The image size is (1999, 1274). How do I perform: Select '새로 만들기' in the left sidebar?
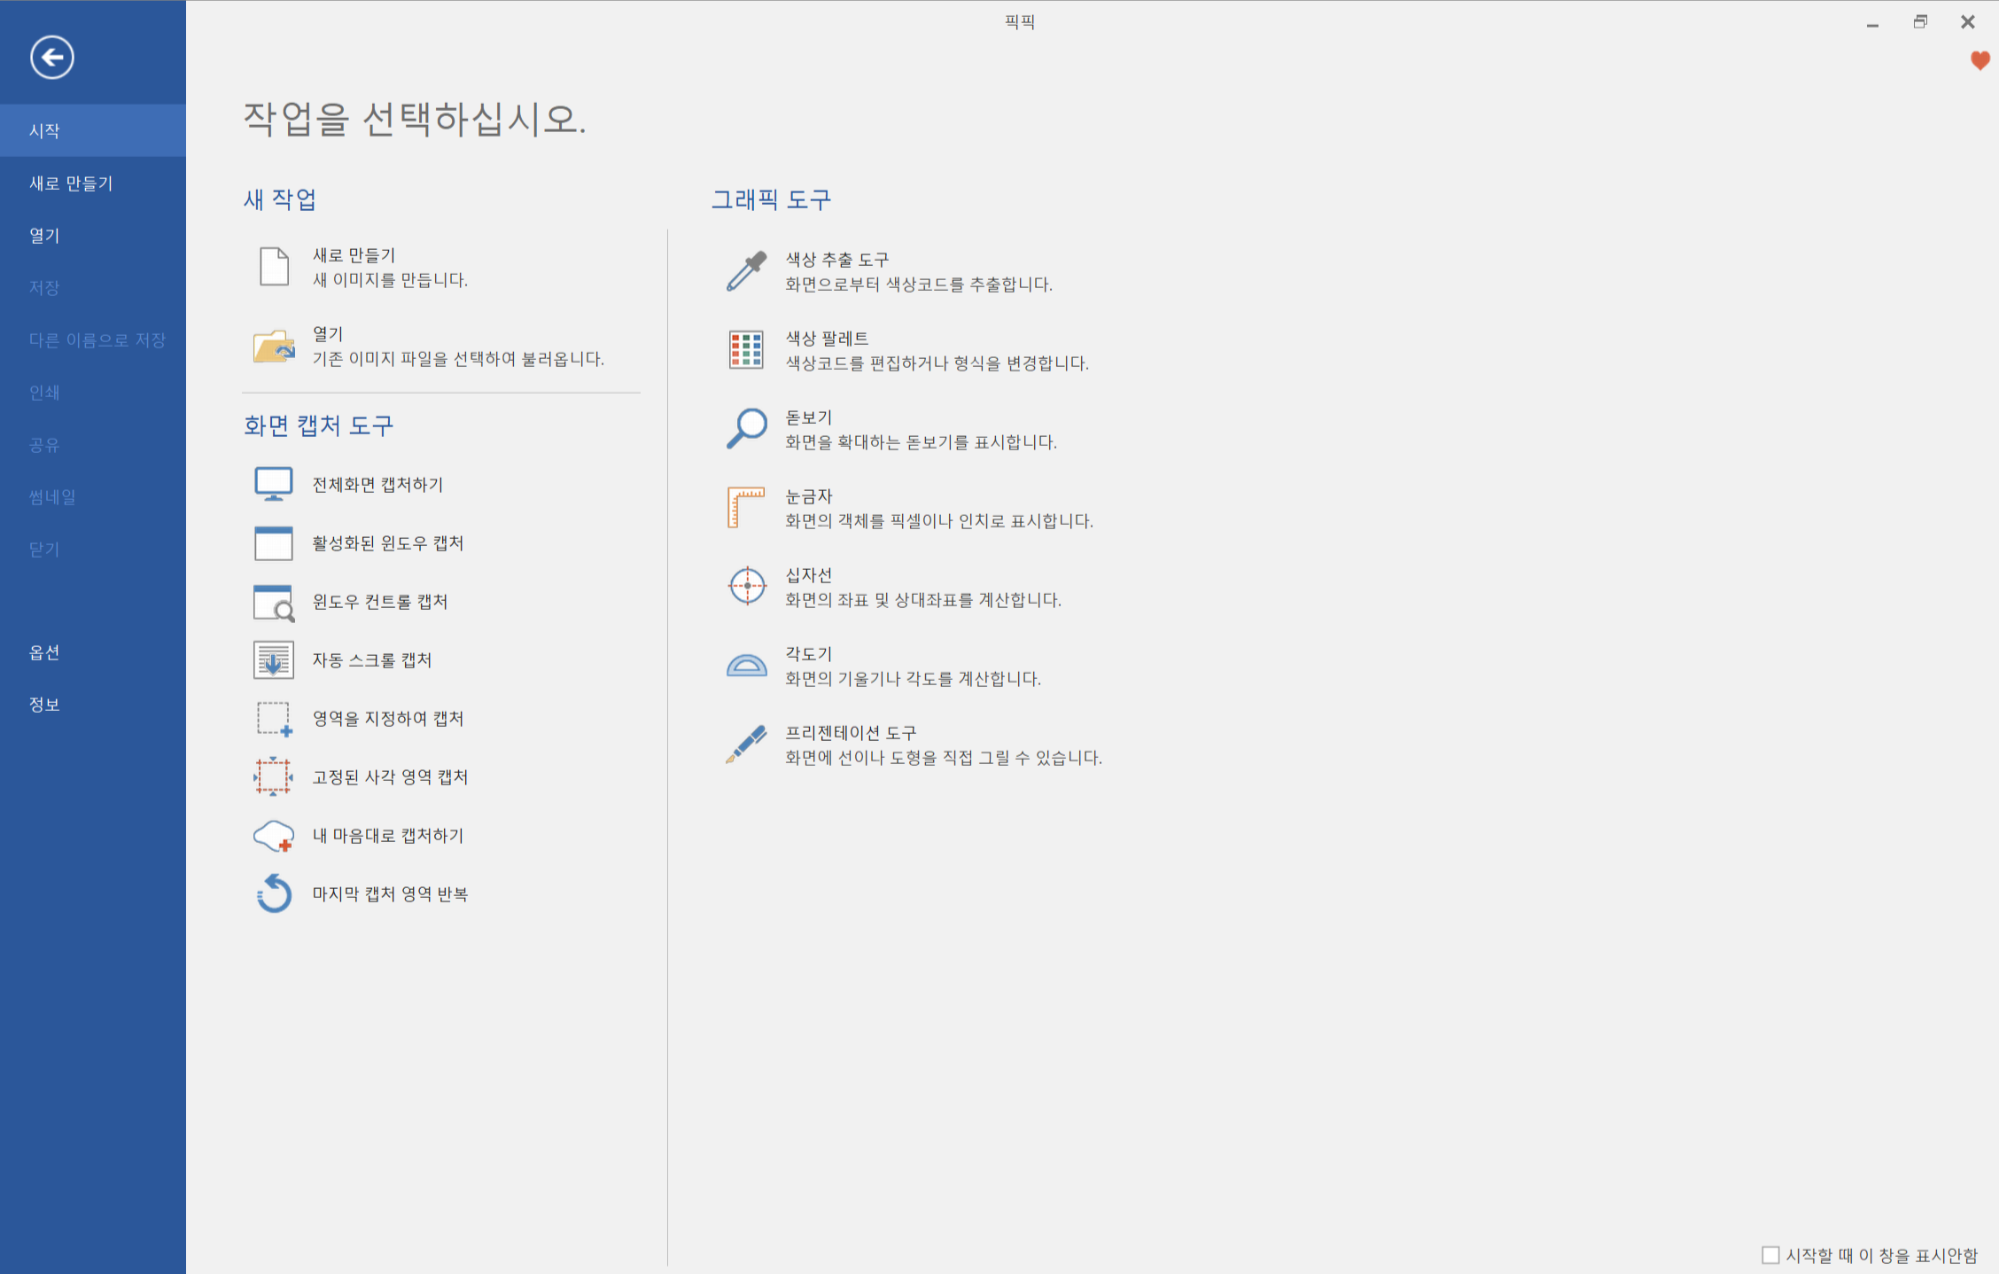coord(71,183)
